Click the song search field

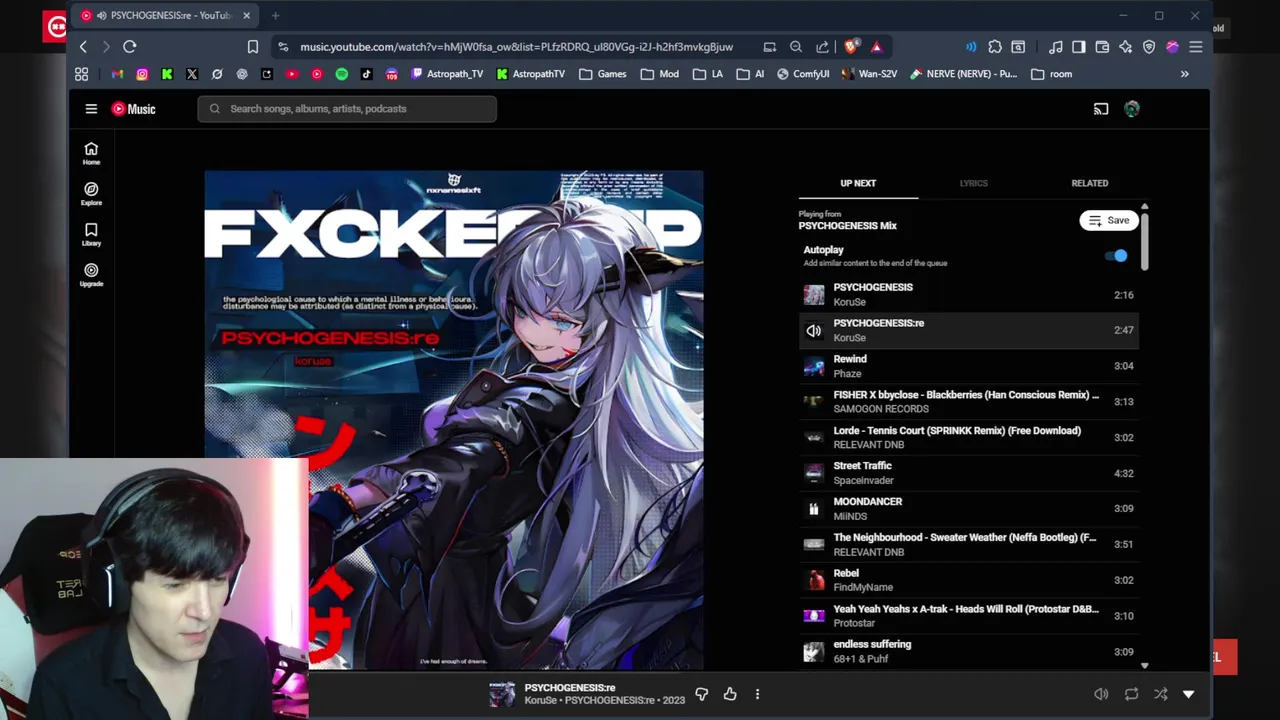pos(347,109)
